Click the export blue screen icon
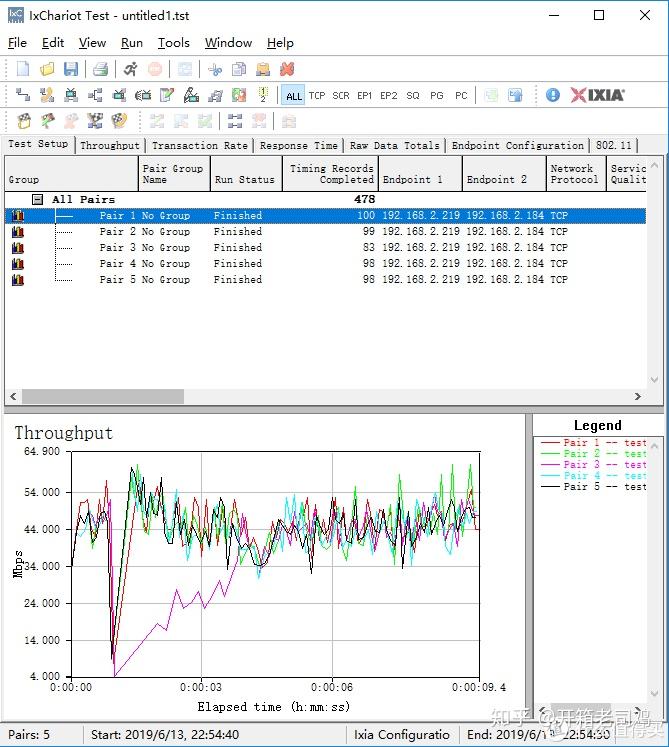The width and height of the screenshot is (669, 747). point(515,95)
